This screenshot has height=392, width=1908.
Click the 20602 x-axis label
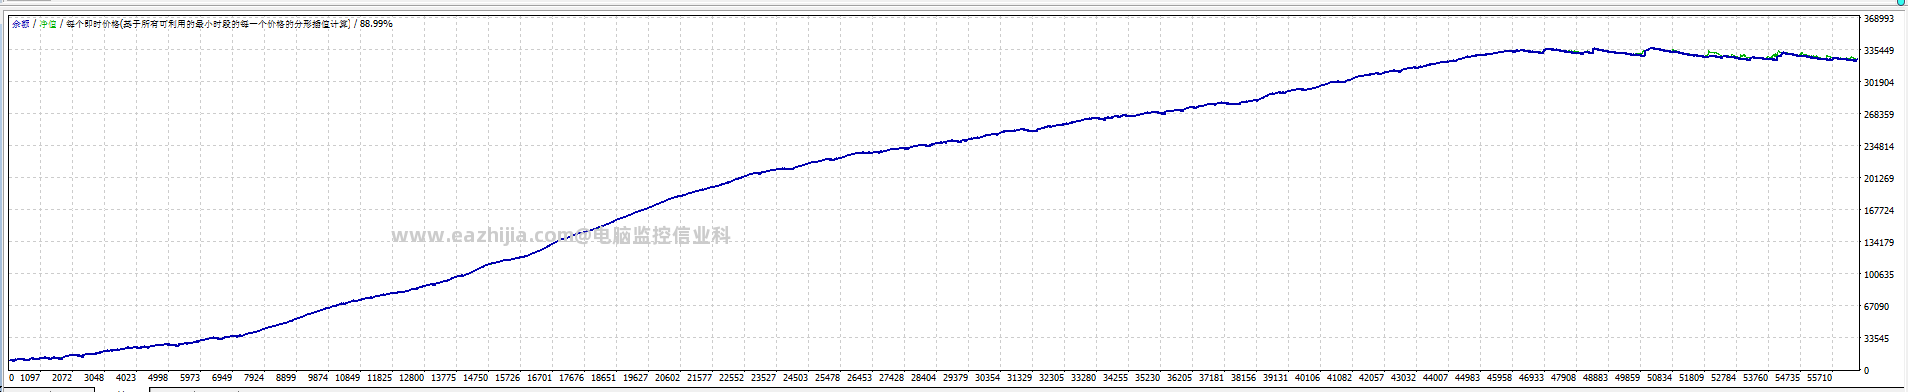pos(668,378)
